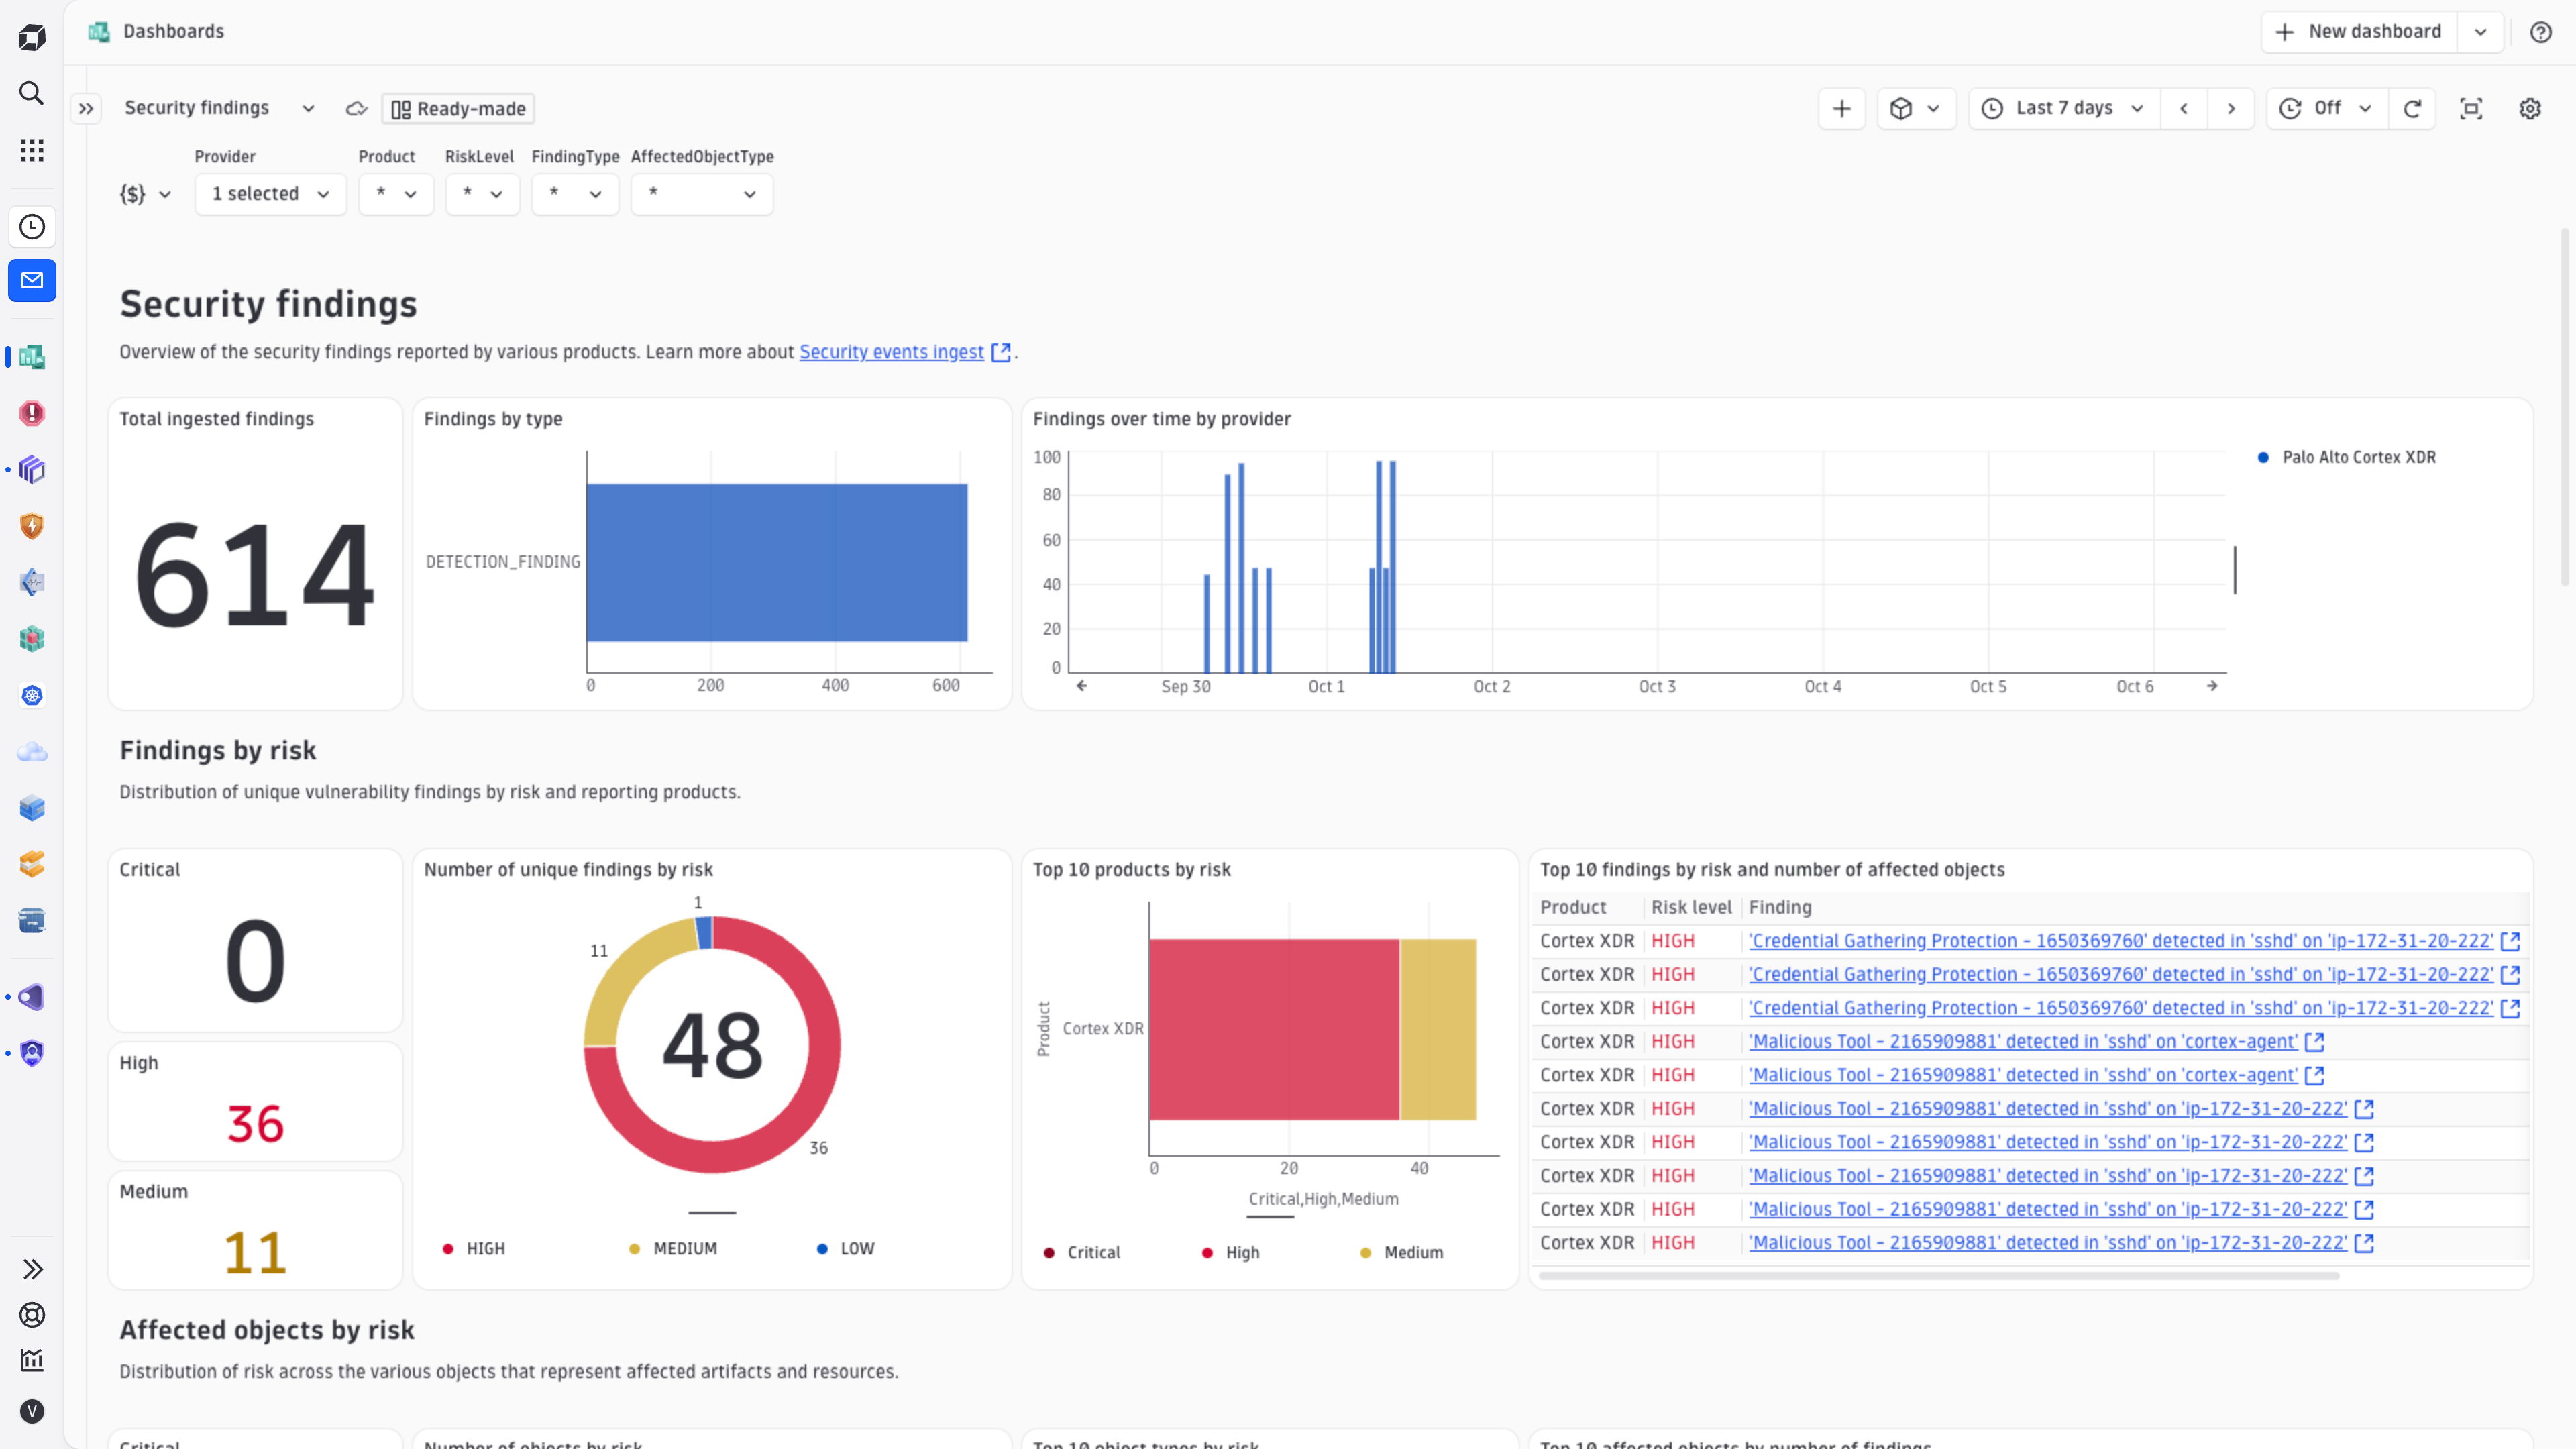Enter fullscreen mode icon
The height and width of the screenshot is (1449, 2576).
point(2471,109)
